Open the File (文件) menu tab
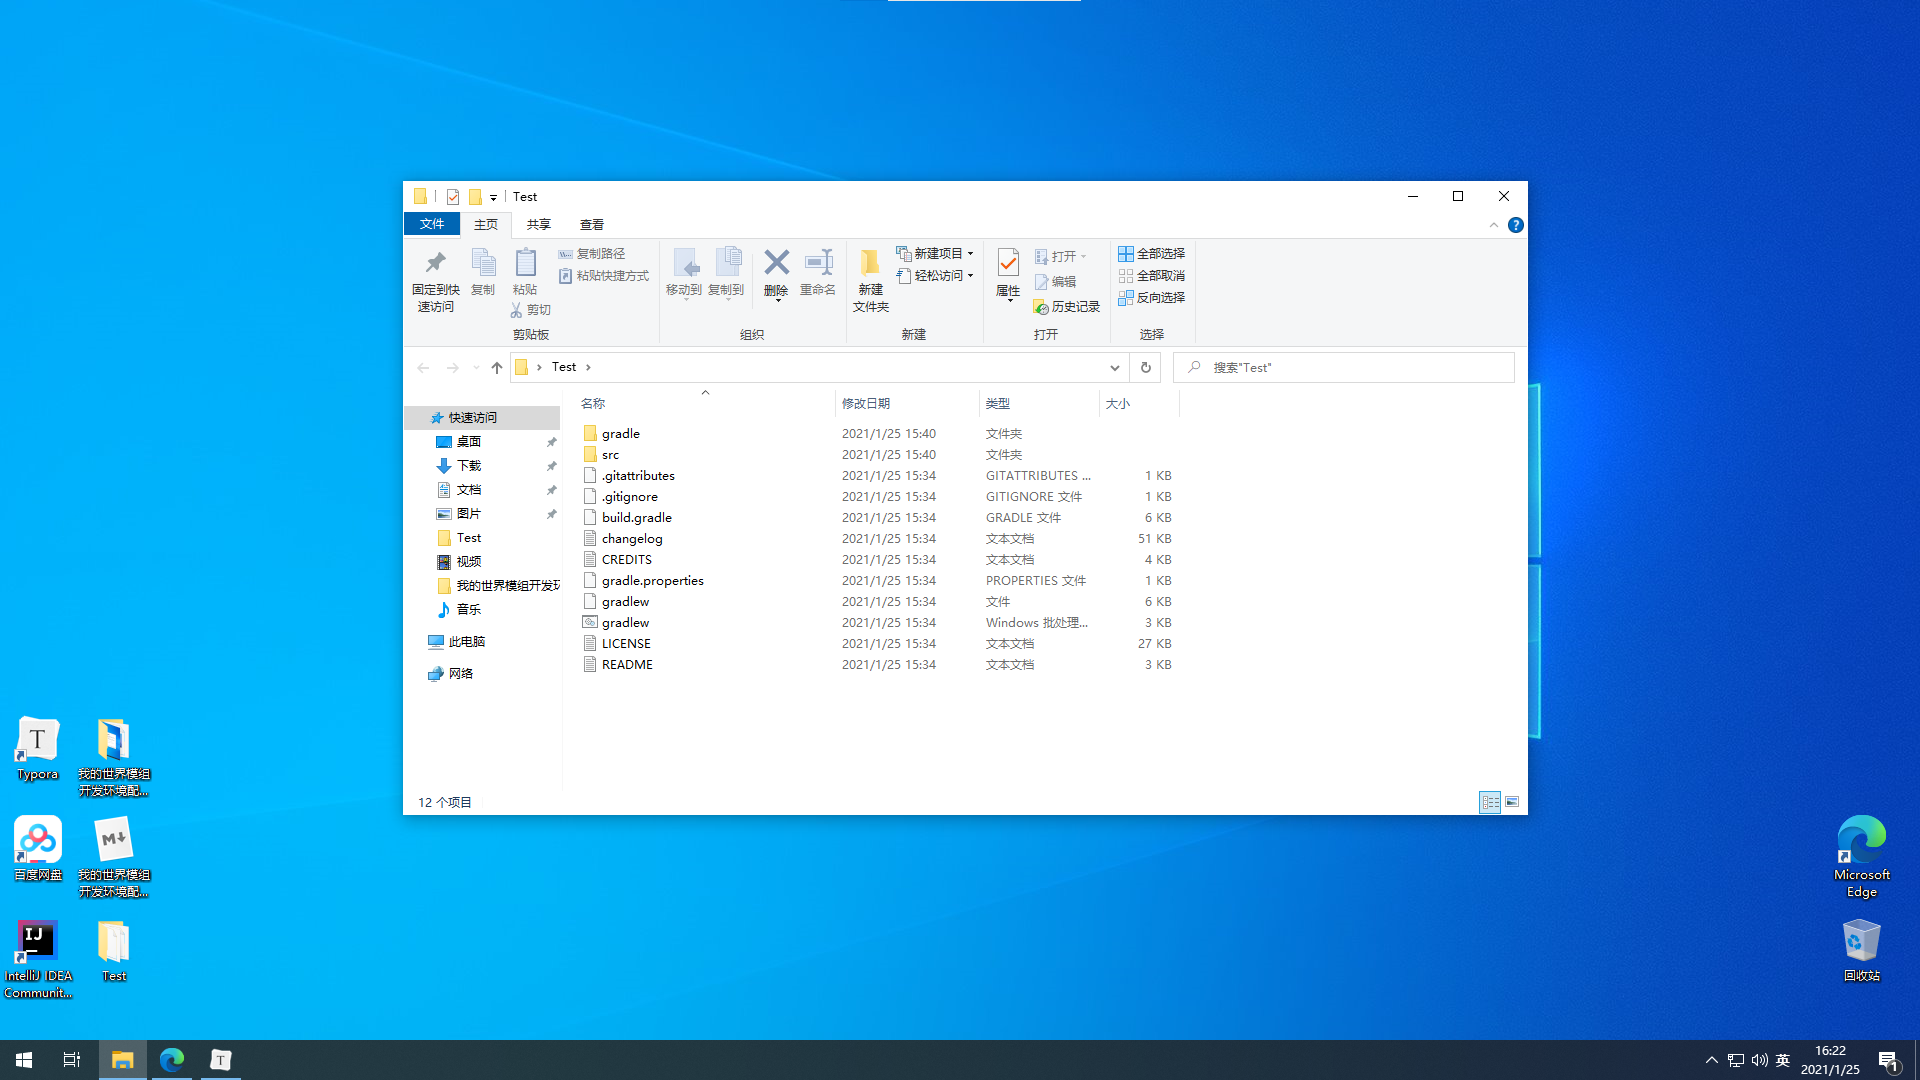Viewport: 1920px width, 1080px height. click(432, 224)
